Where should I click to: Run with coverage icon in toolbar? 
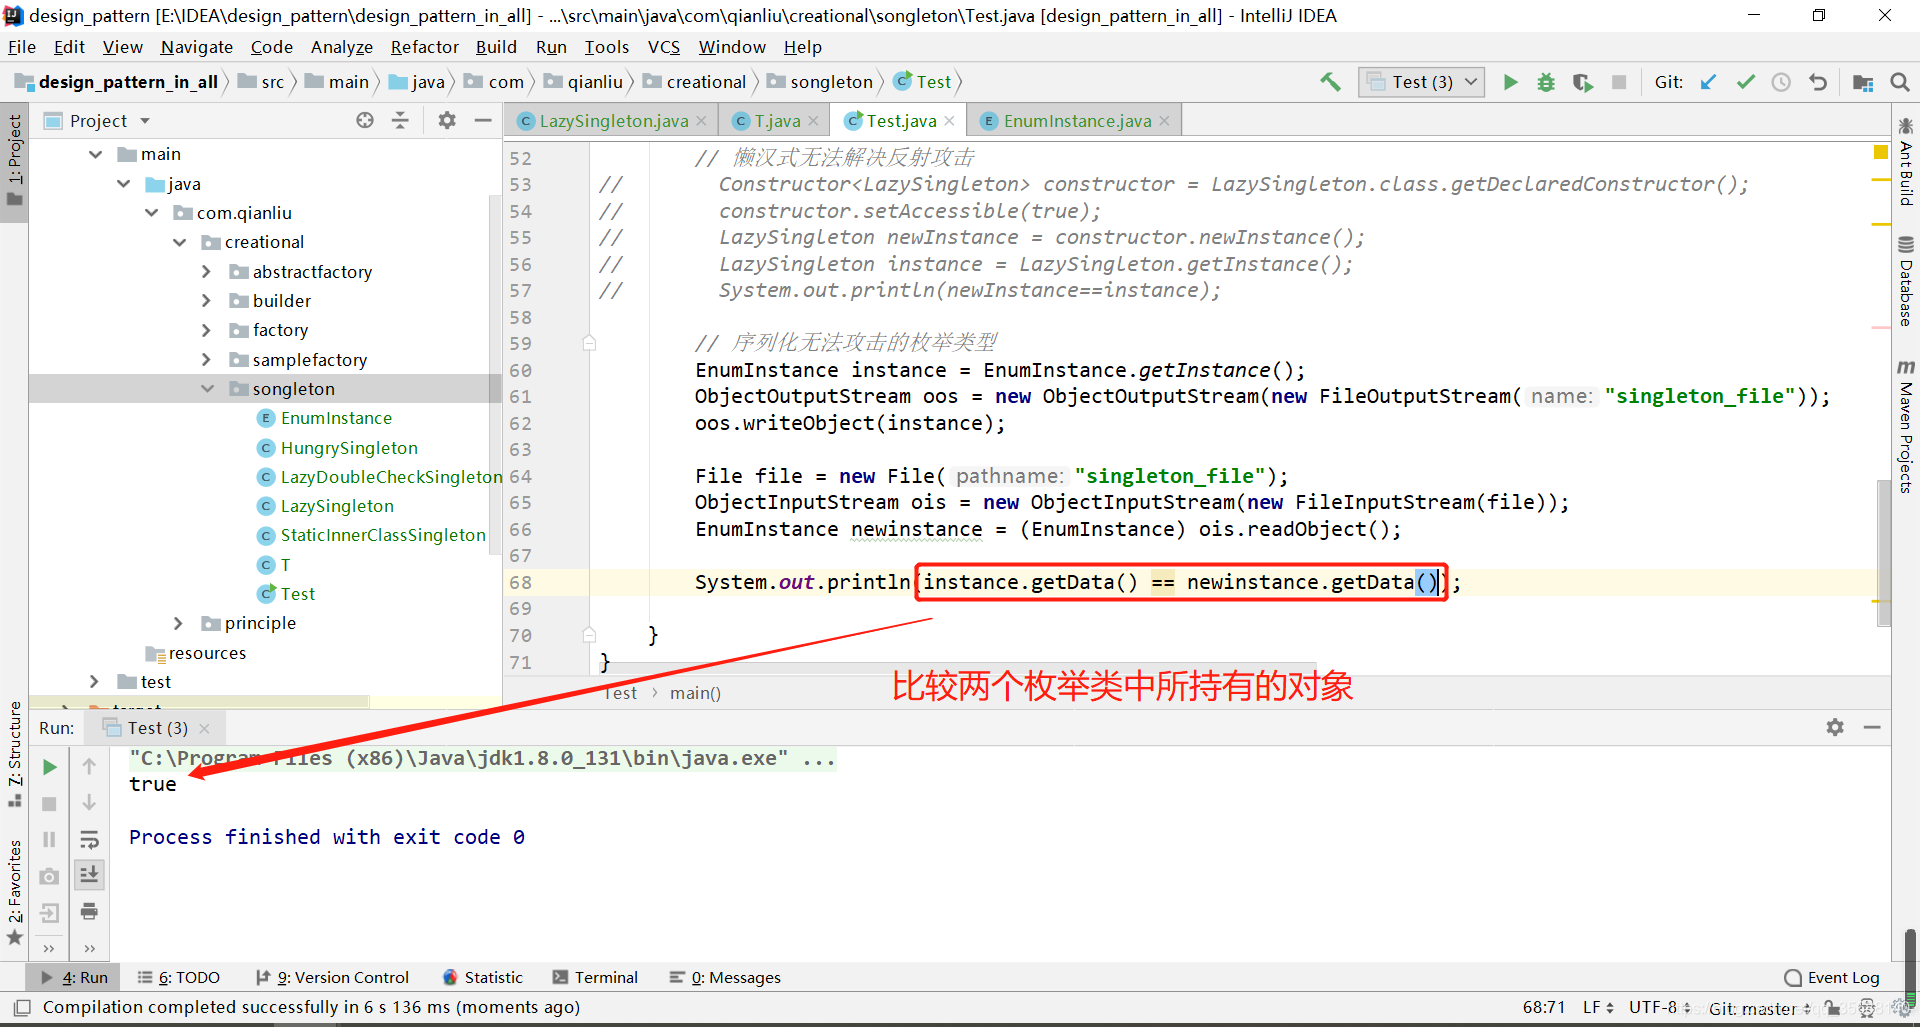tap(1582, 82)
